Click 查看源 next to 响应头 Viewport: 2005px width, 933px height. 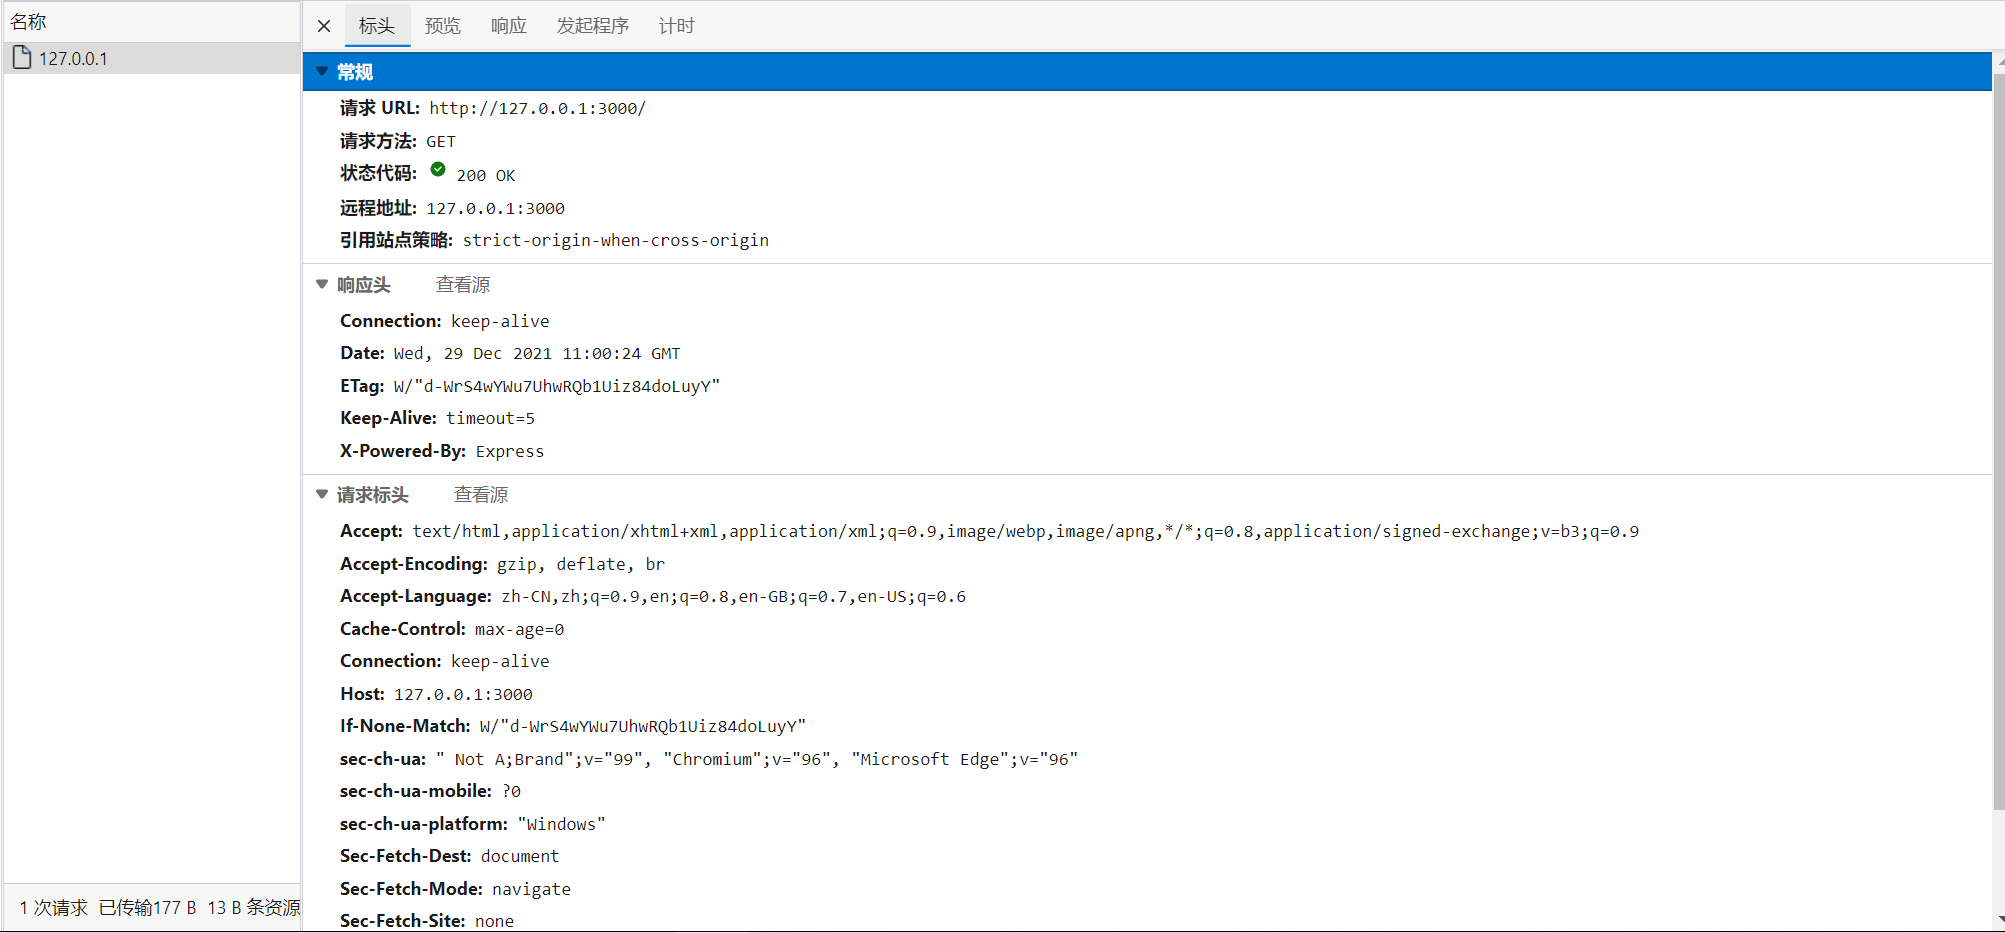(462, 284)
